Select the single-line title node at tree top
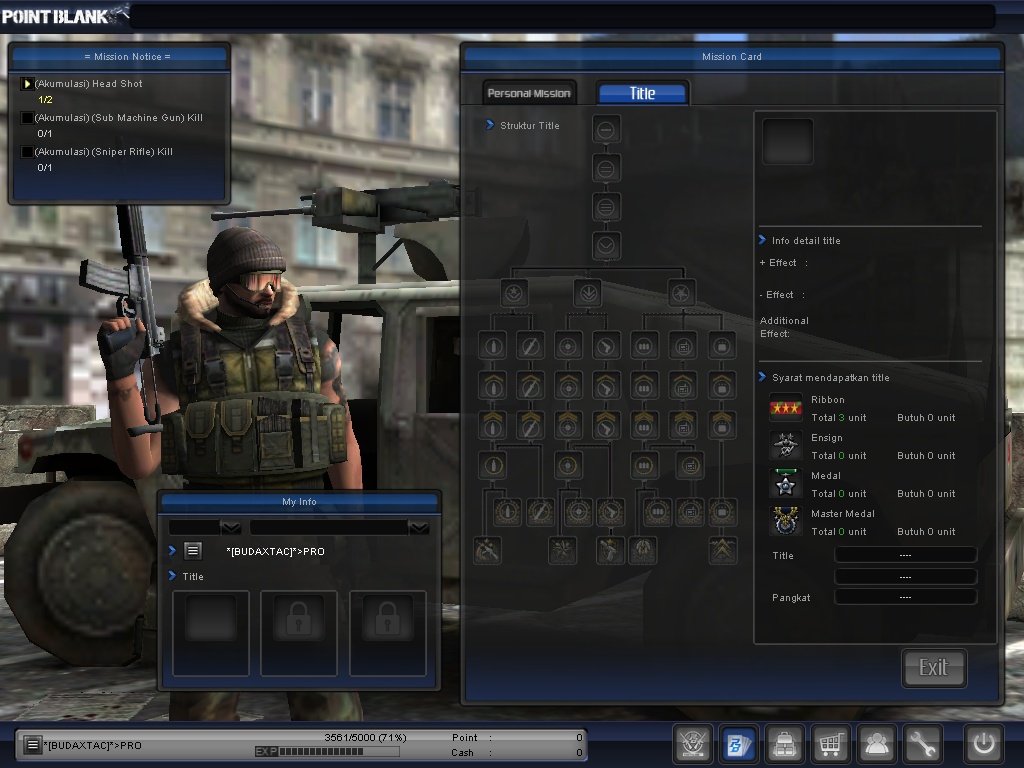The width and height of the screenshot is (1024, 768). 606,130
